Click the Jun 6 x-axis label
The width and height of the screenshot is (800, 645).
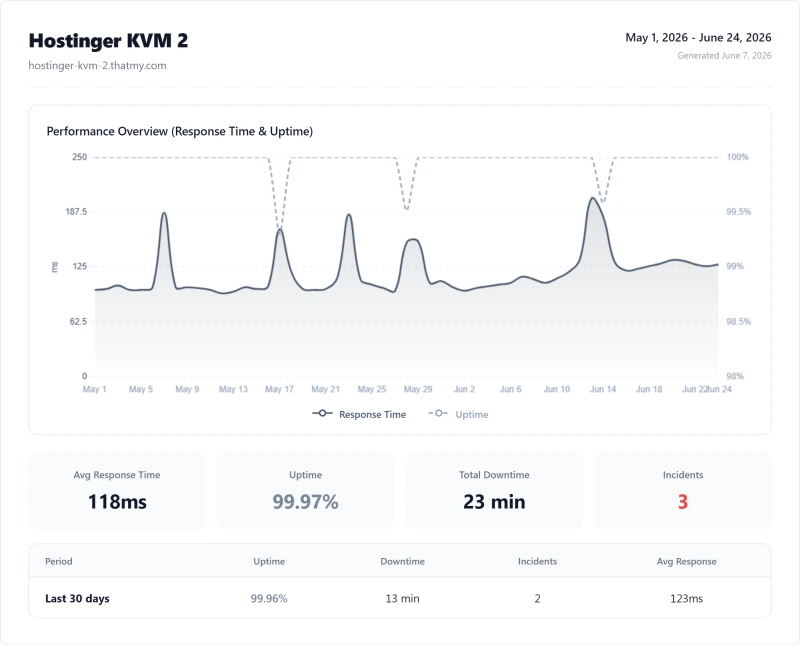[x=511, y=389]
